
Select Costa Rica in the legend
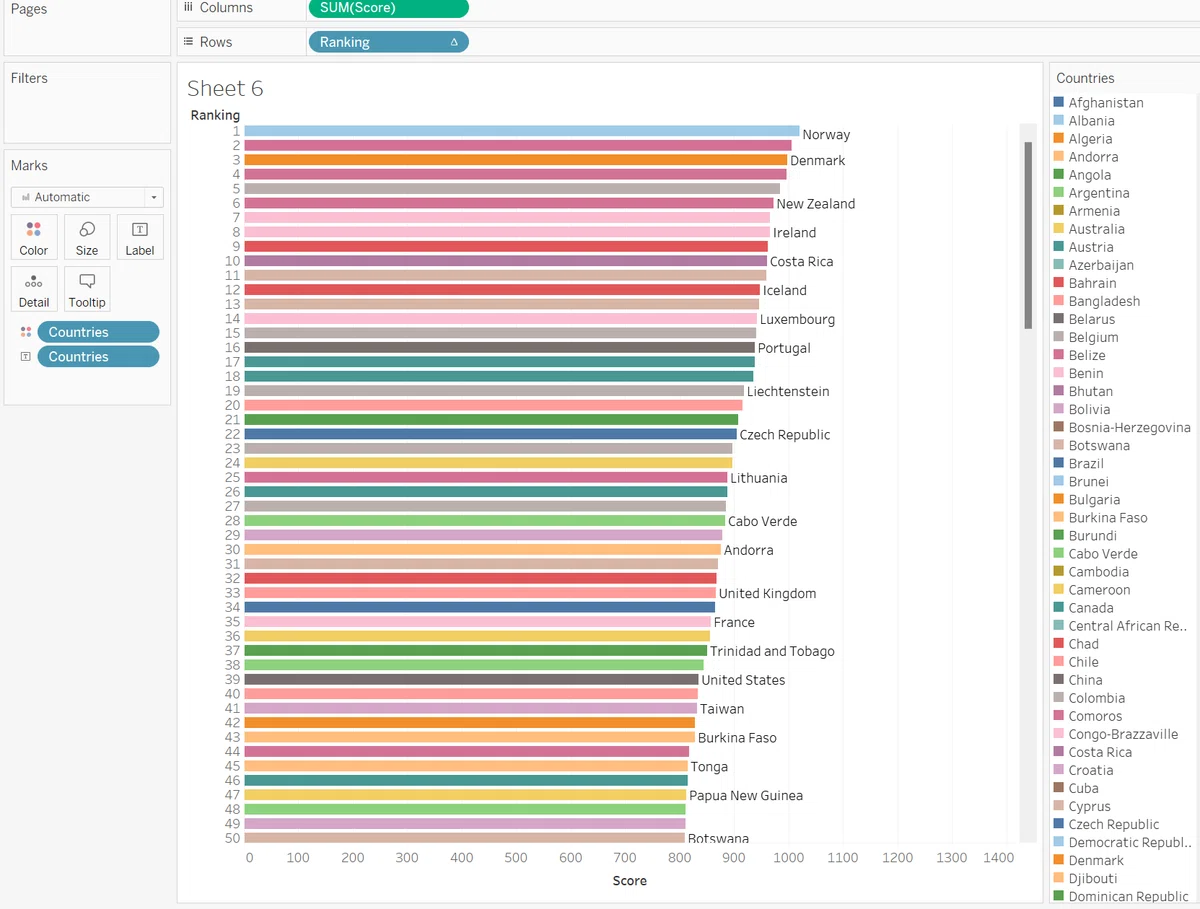tap(1100, 752)
